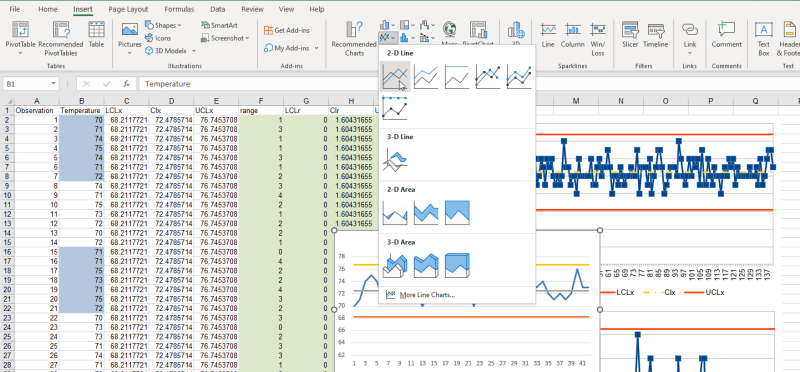Insert a SmartArt graphic
Viewport: 800px width, 372px height.
pos(219,25)
